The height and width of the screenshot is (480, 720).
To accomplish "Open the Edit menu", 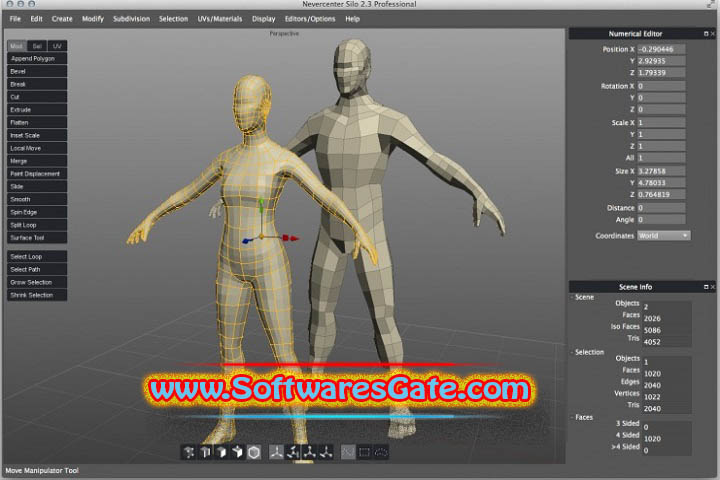I will click(36, 19).
